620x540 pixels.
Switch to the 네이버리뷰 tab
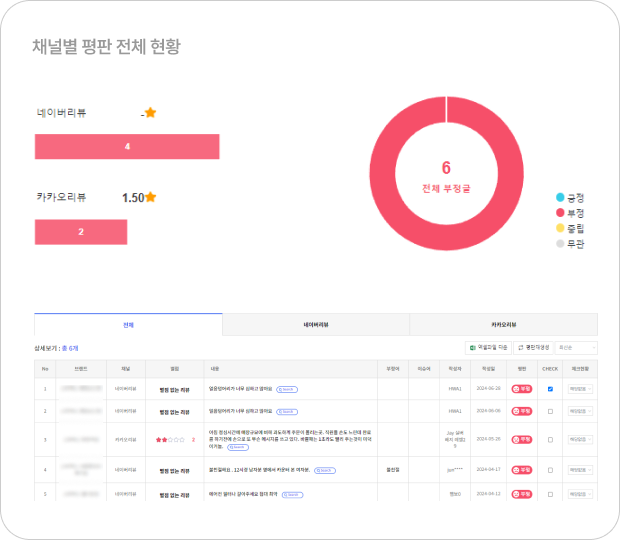316,325
